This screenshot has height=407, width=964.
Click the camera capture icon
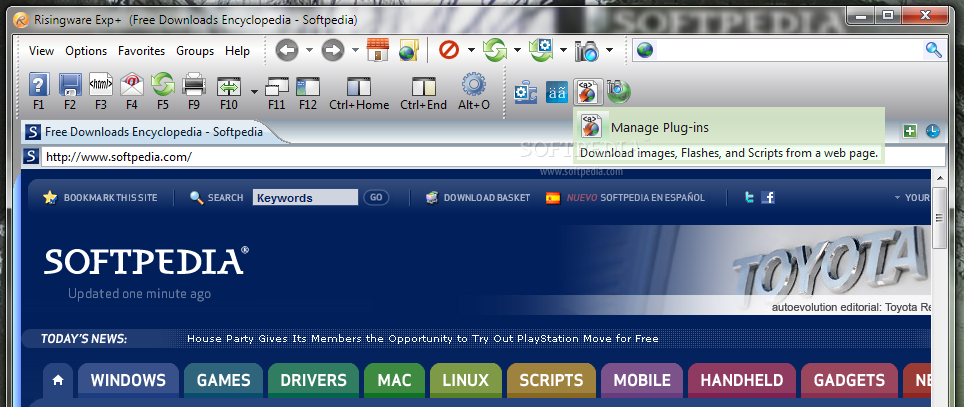pos(587,50)
